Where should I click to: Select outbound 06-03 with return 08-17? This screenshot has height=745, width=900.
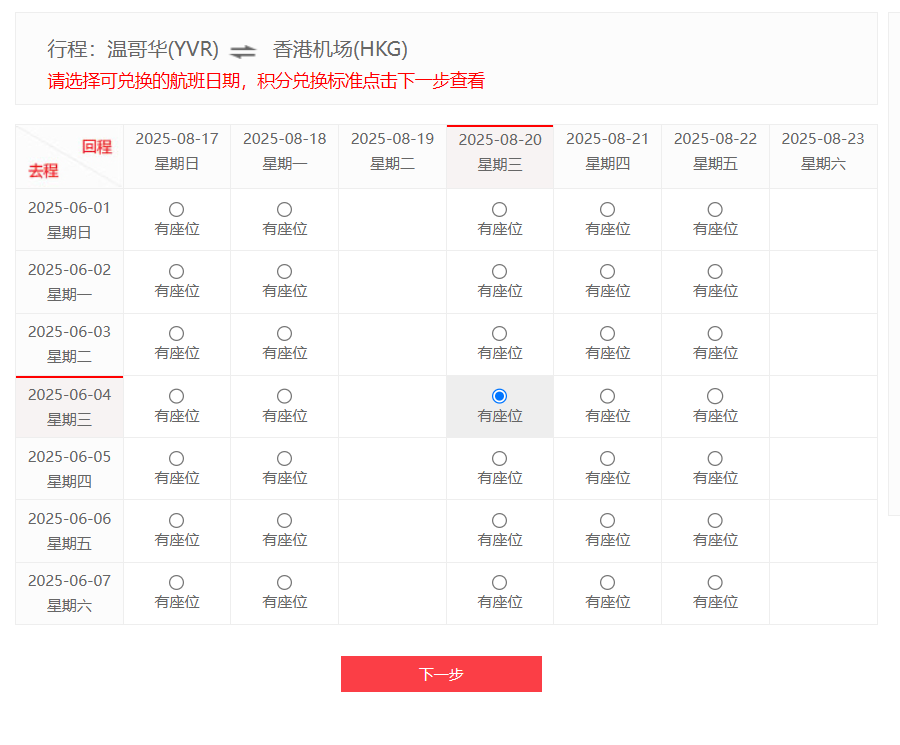(x=176, y=333)
